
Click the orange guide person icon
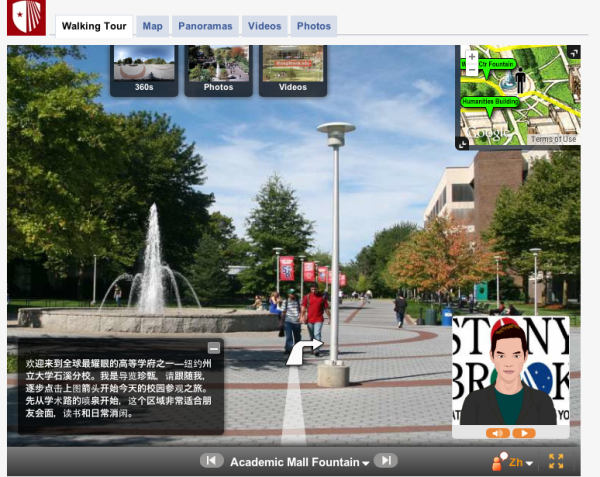(499, 461)
